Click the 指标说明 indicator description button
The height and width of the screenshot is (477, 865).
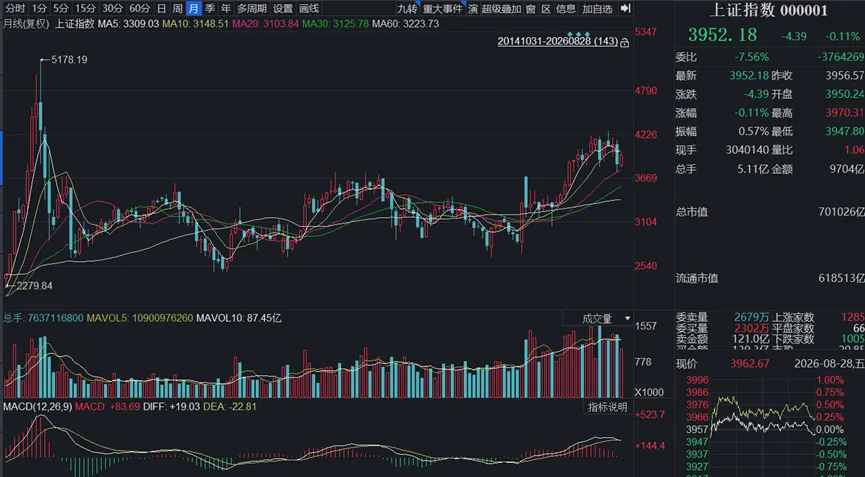click(607, 407)
